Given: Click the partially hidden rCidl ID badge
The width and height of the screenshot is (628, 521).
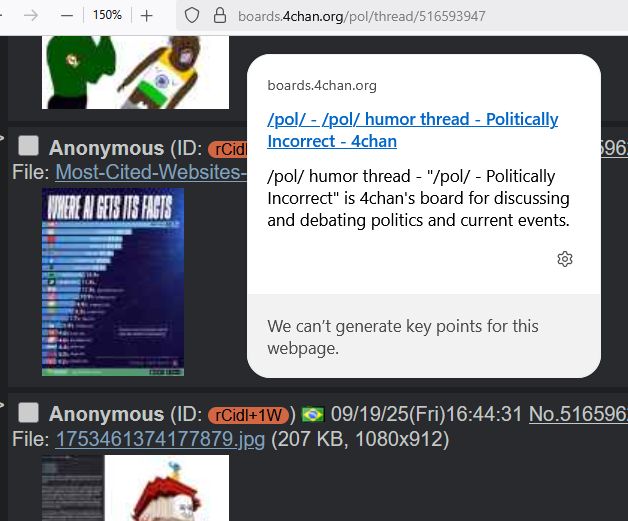Looking at the screenshot, I should tap(227, 149).
